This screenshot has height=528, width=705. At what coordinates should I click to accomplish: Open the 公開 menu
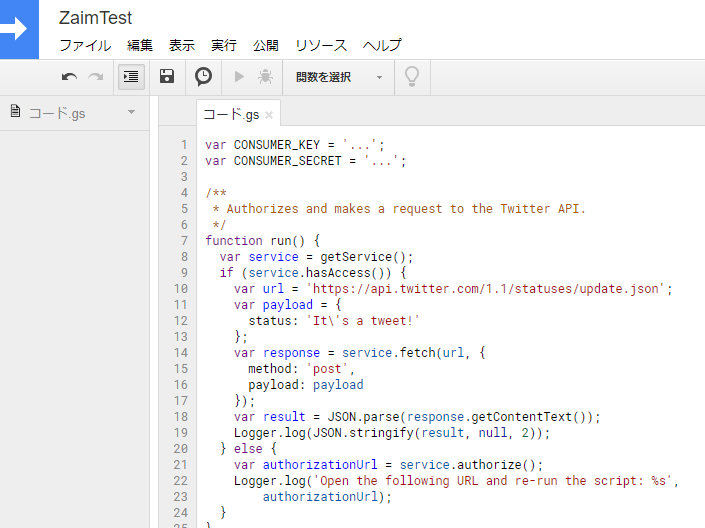pyautogui.click(x=265, y=45)
